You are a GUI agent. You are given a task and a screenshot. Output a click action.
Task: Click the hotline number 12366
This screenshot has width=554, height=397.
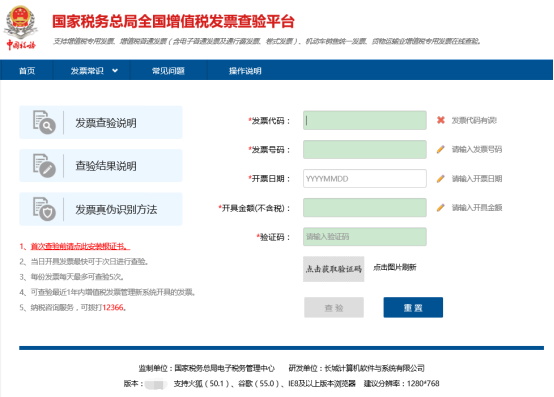113,308
